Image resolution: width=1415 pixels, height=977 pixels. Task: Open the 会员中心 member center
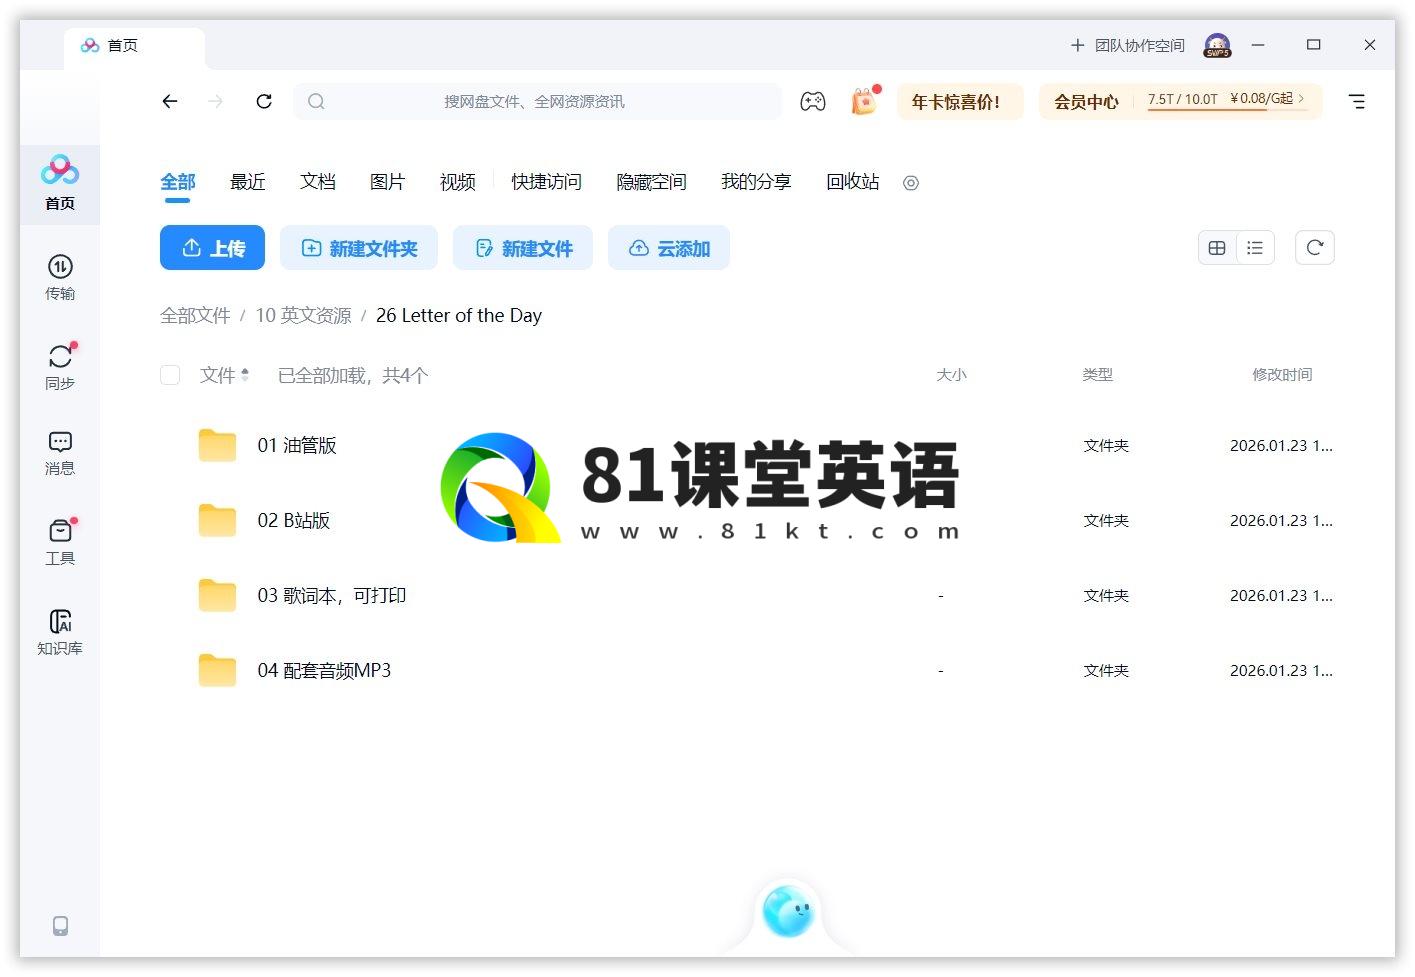coord(1086,102)
